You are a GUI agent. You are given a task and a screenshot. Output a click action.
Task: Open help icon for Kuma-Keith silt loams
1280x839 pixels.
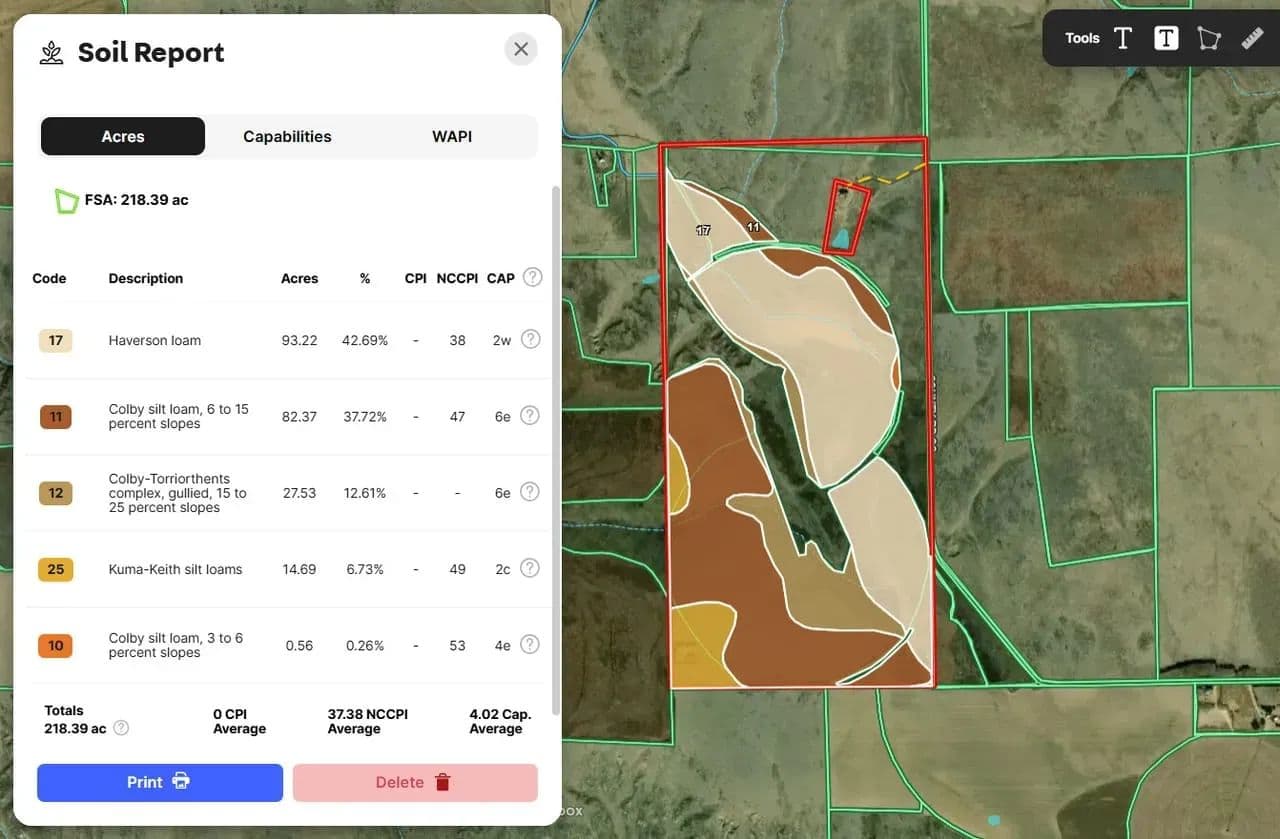[x=531, y=568]
